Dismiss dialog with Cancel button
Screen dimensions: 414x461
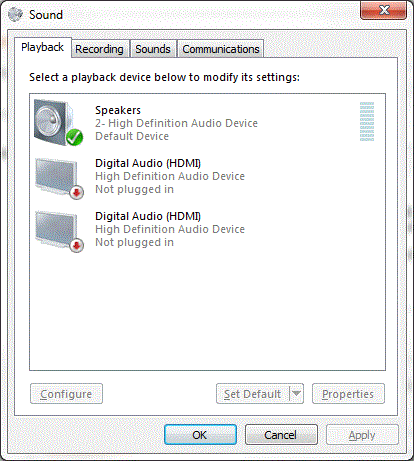[x=281, y=435]
